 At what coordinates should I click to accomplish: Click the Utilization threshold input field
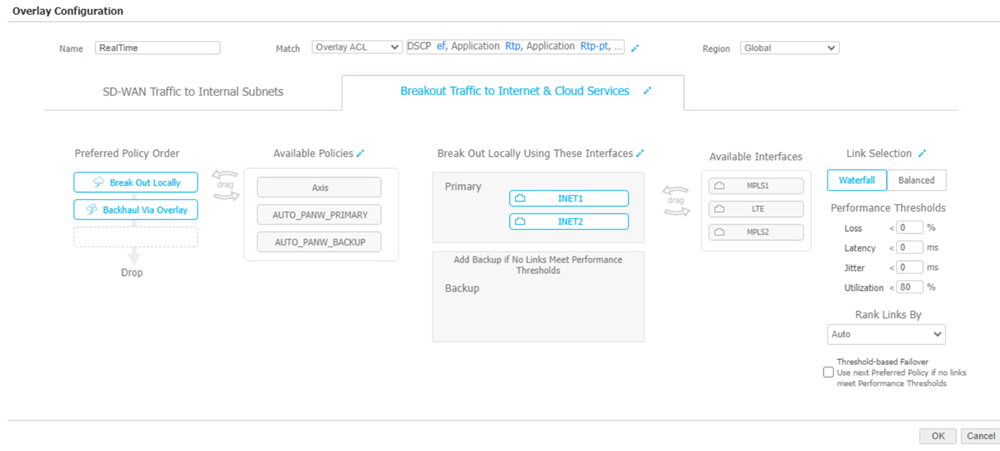click(909, 287)
